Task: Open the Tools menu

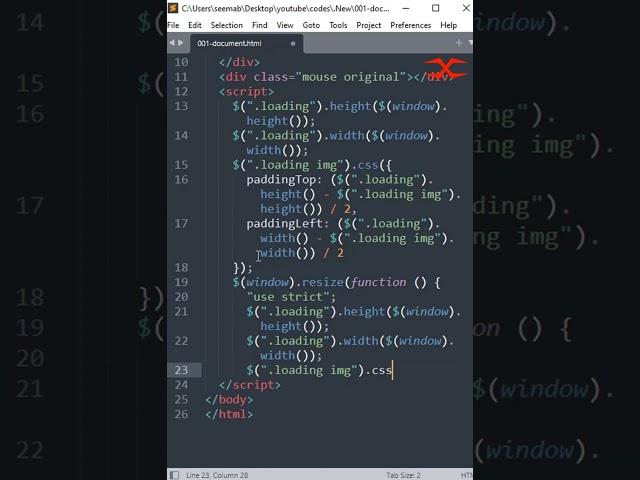Action: (338, 25)
